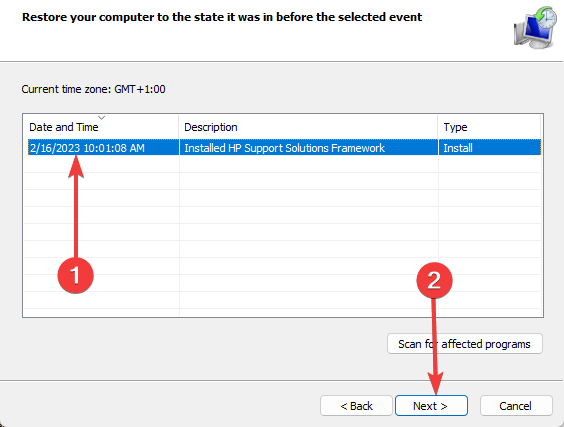Select restore point dated 2/16/2023 10:01:08 AM
This screenshot has width=564, height=427.
click(x=284, y=147)
